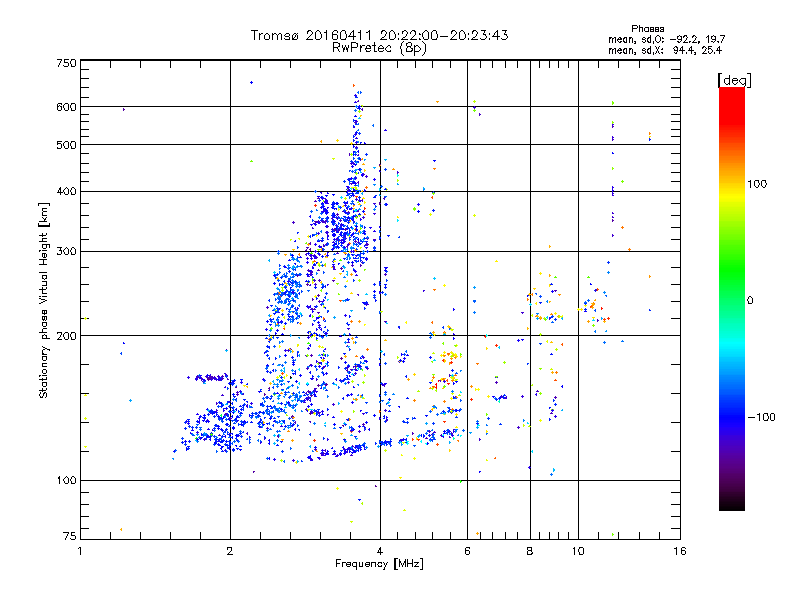Click the y-axis '500' tick label
The image size is (800, 600).
point(67,145)
